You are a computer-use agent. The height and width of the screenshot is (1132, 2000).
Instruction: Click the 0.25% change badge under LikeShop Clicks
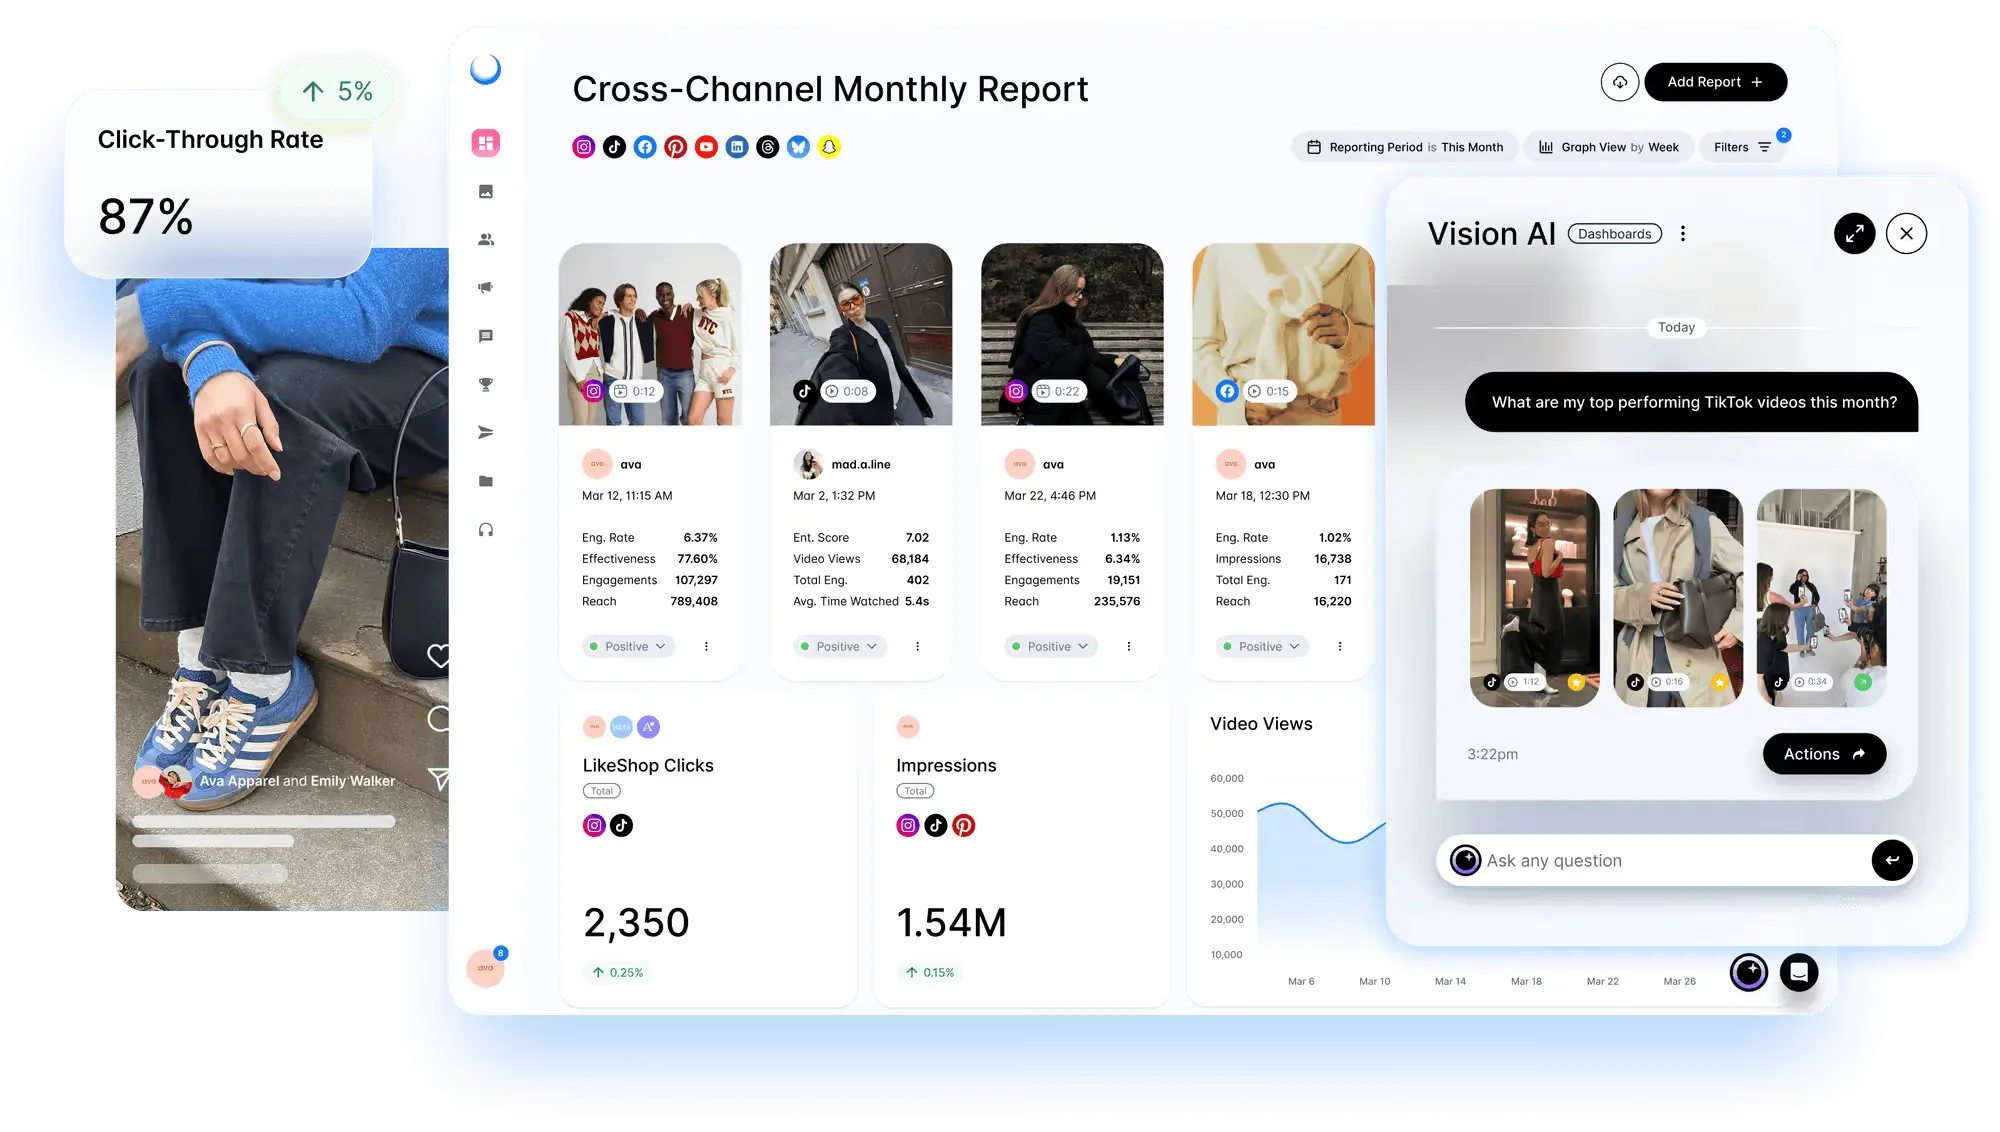pyautogui.click(x=617, y=972)
